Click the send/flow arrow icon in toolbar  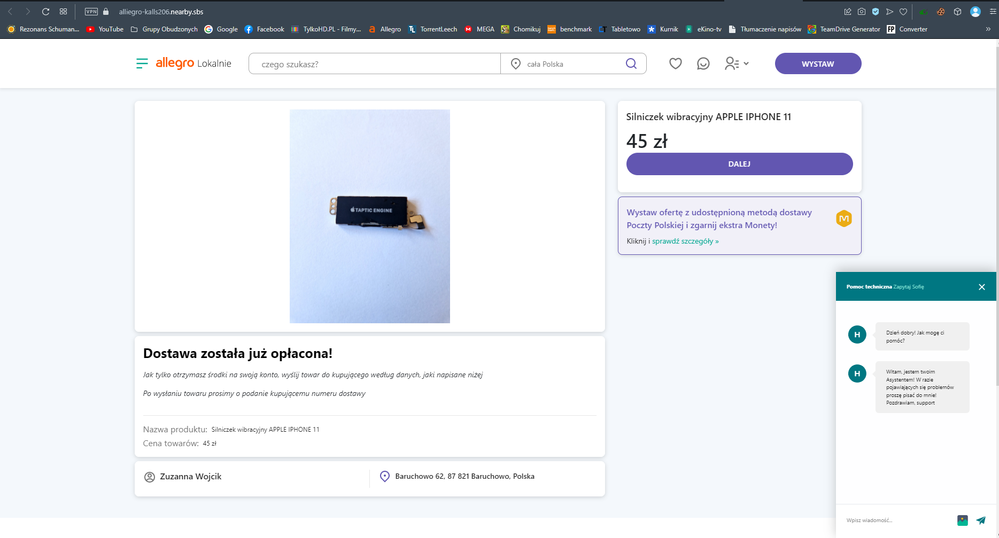pyautogui.click(x=889, y=11)
